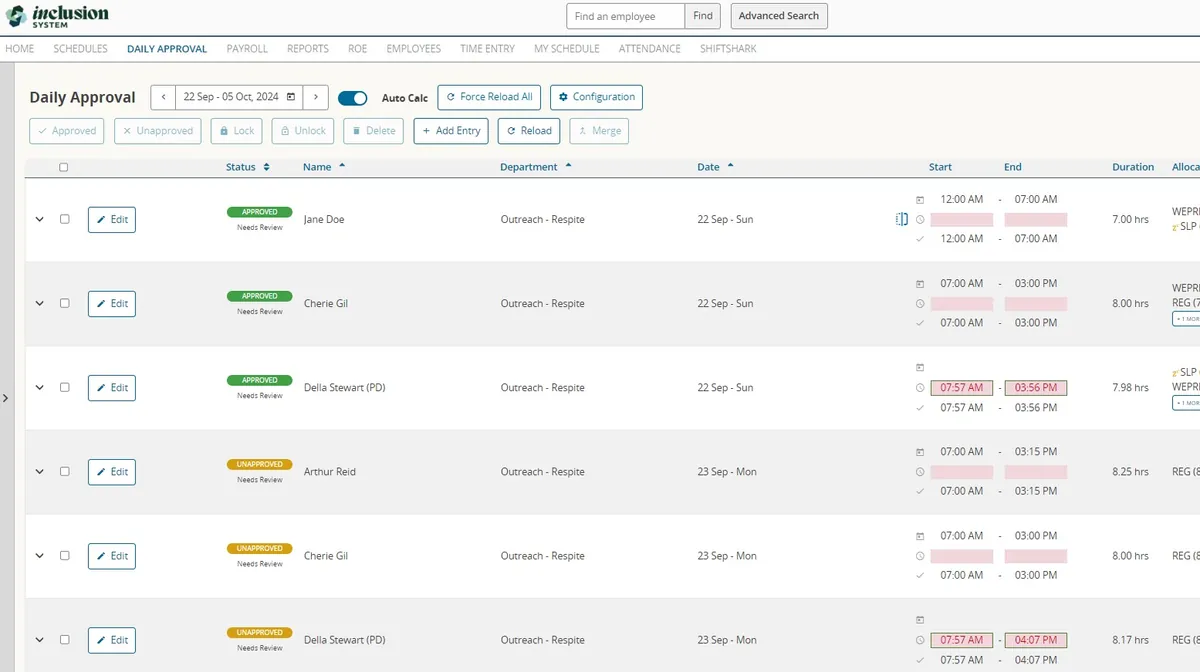The width and height of the screenshot is (1200, 672).
Task: Expand the collapsed left side panel
Action: click(6, 398)
